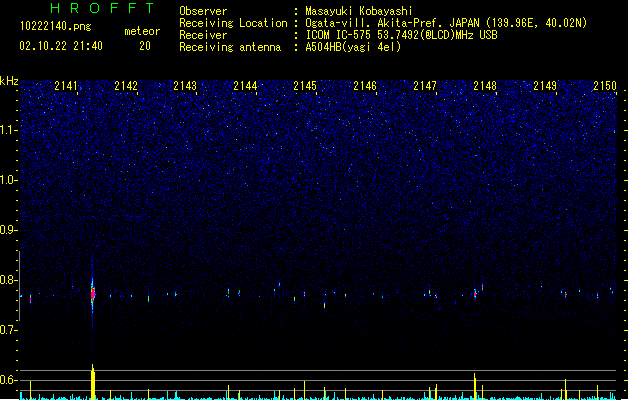Click the 2149 time axis marker
This screenshot has height=400, width=629.
coord(545,86)
